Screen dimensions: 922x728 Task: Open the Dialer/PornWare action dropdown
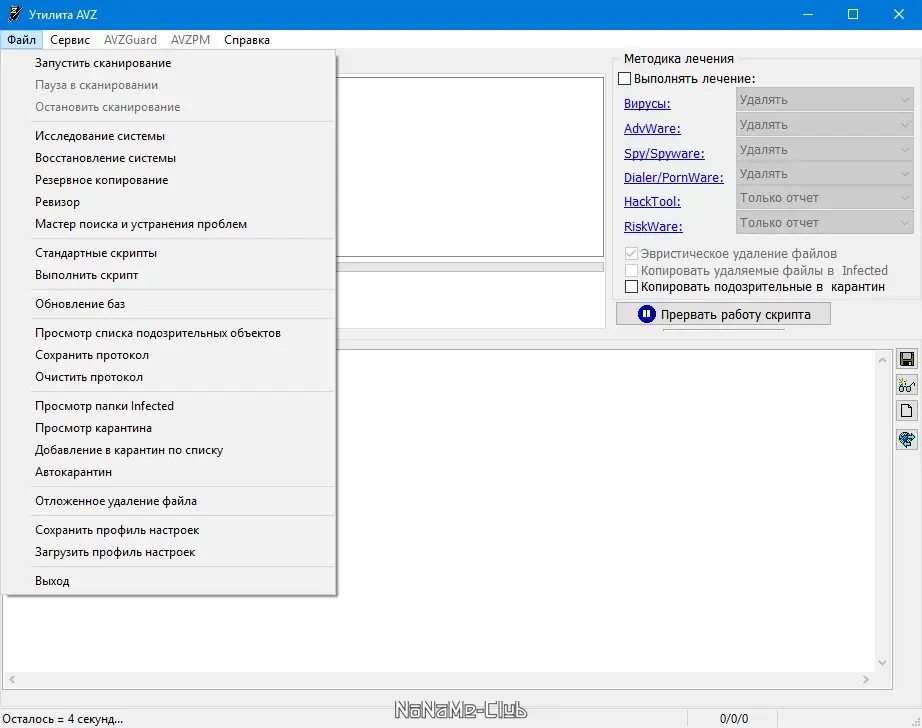[824, 174]
